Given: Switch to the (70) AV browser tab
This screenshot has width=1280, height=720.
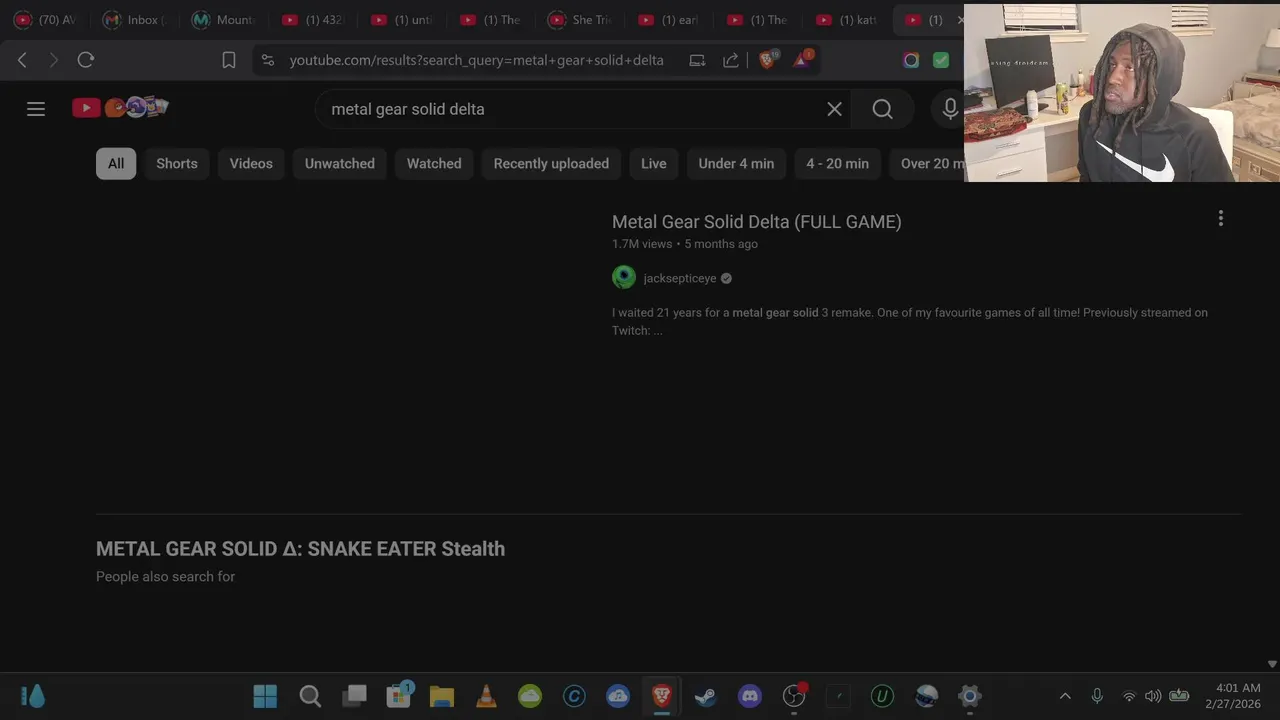Looking at the screenshot, I should 47,20.
